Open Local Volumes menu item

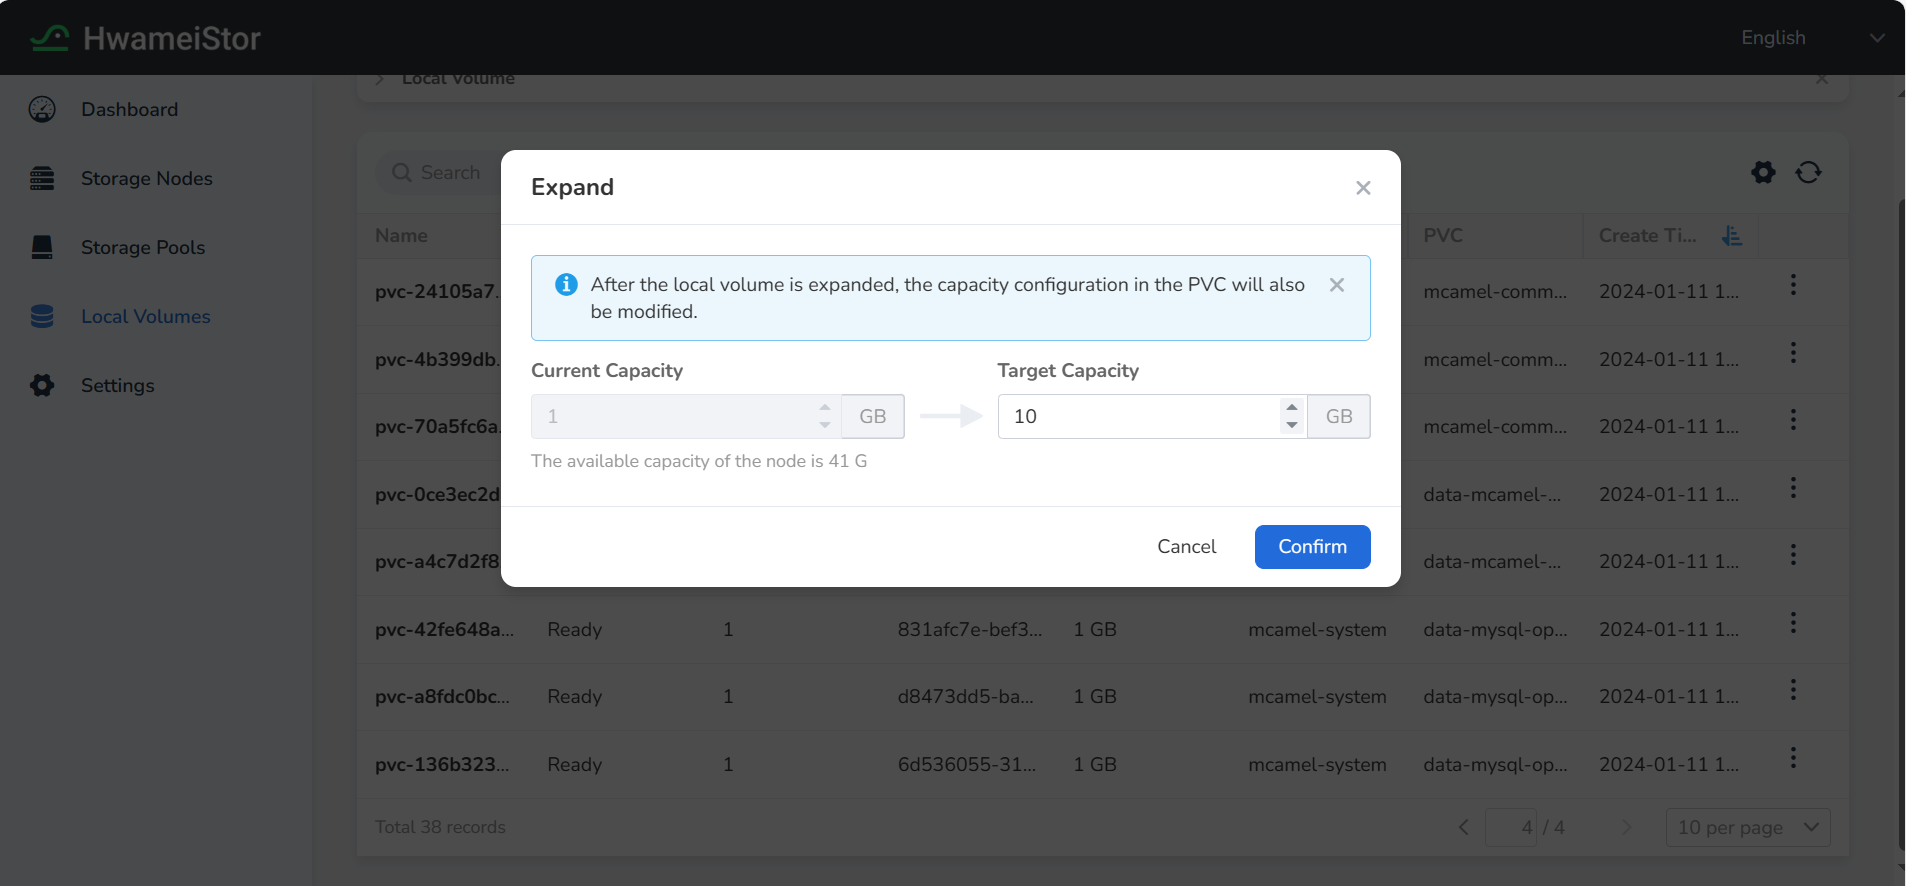point(145,316)
